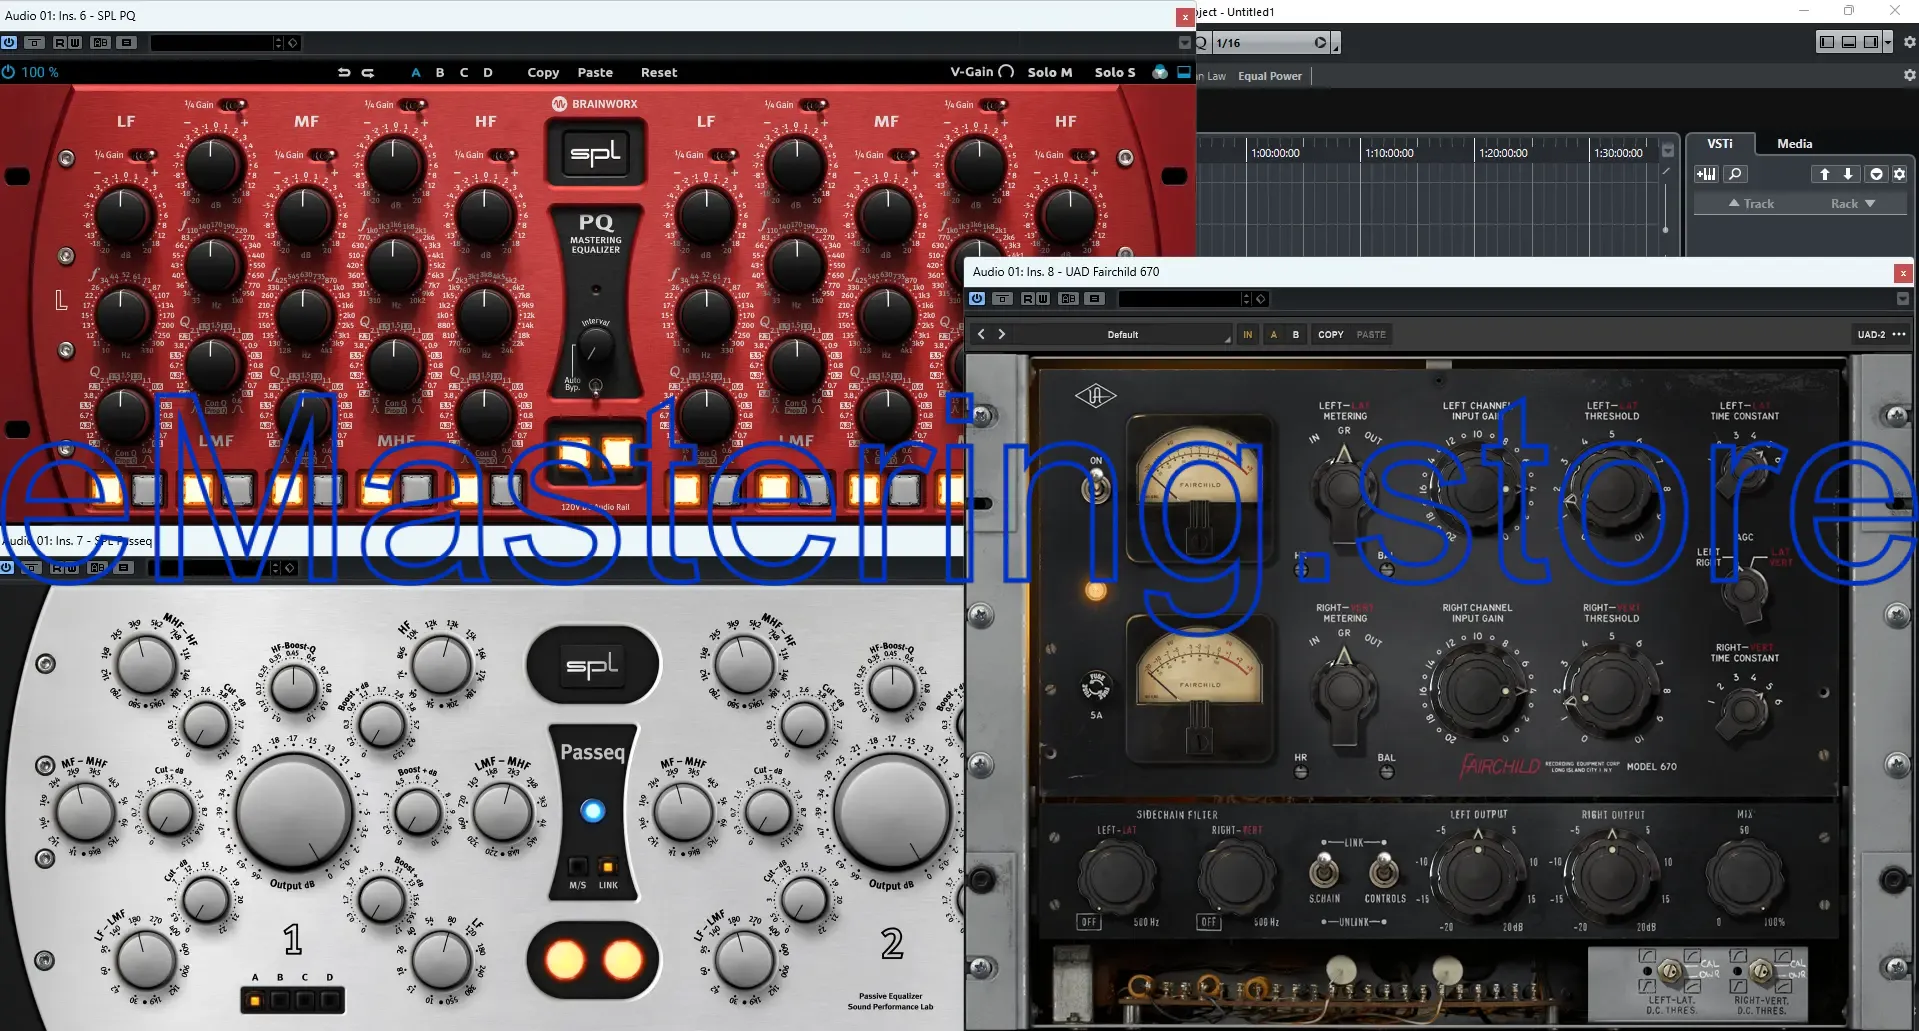Select setting C in SPL PQ toolbar
1919x1031 pixels.
click(464, 72)
